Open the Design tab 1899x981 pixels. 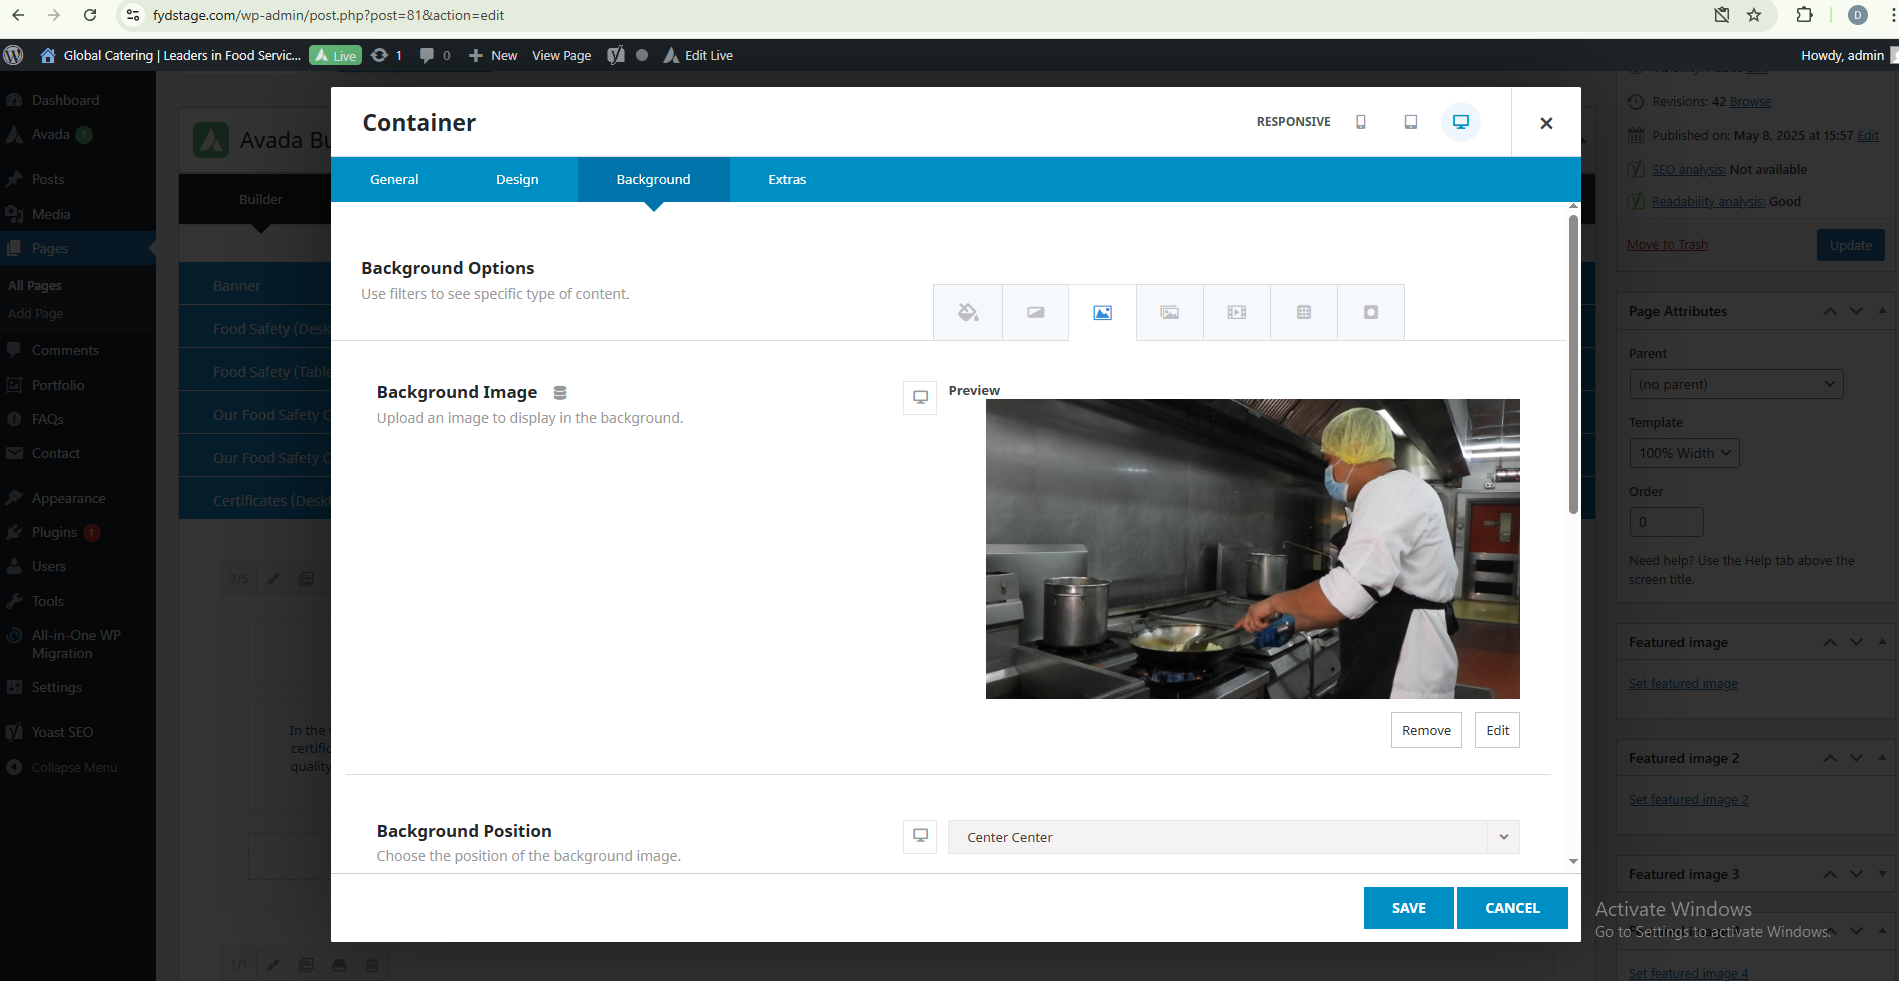coord(517,180)
